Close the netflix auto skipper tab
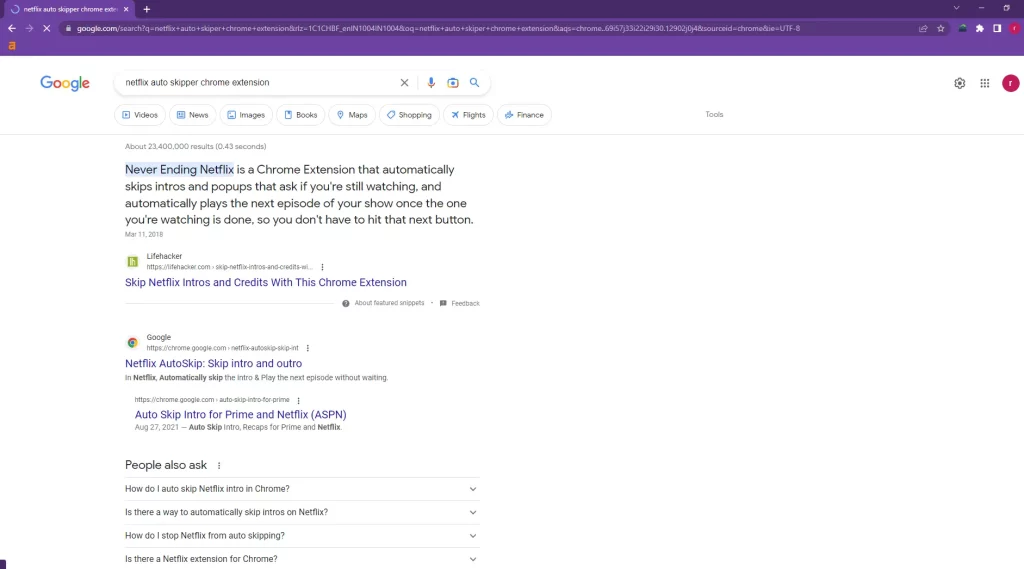Screen dimensions: 1024x569 (x=126, y=9)
